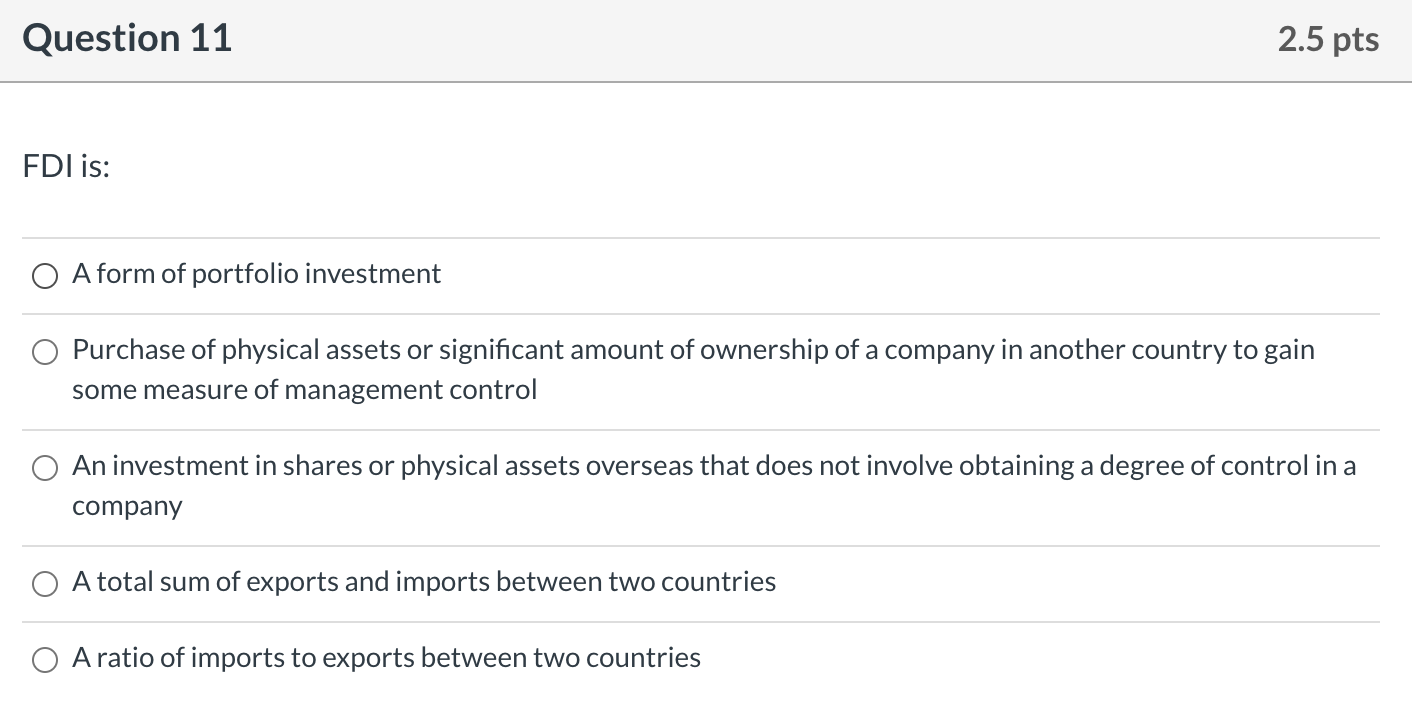Click the 'Question 11' heading
Viewport: 1412px width, 726px height.
[x=127, y=38]
